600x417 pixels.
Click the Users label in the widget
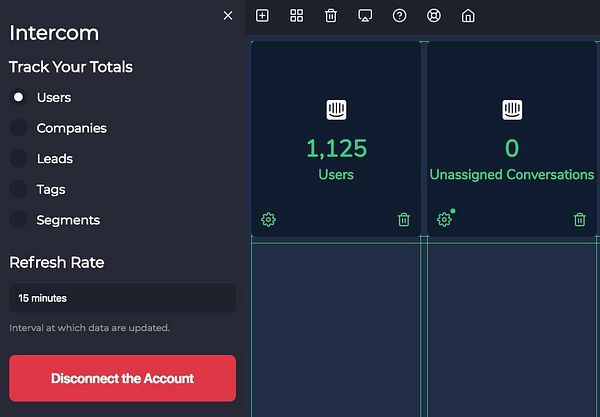coord(336,175)
